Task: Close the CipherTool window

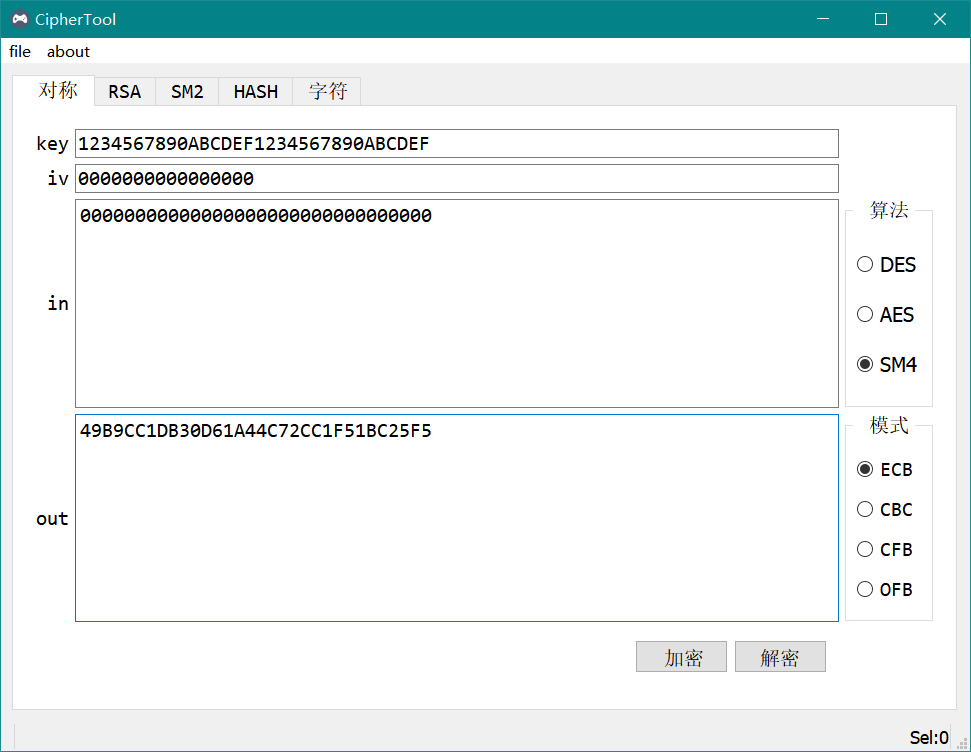Action: (x=939, y=19)
